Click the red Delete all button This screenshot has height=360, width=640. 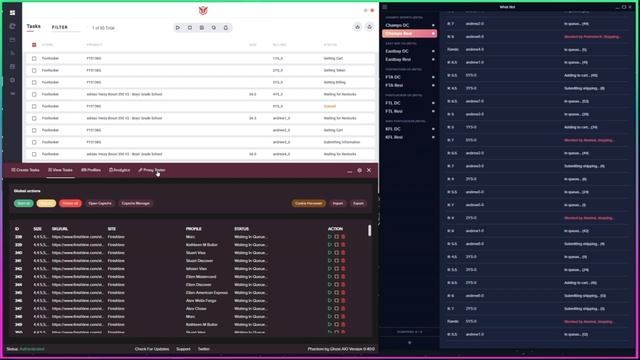[70, 203]
